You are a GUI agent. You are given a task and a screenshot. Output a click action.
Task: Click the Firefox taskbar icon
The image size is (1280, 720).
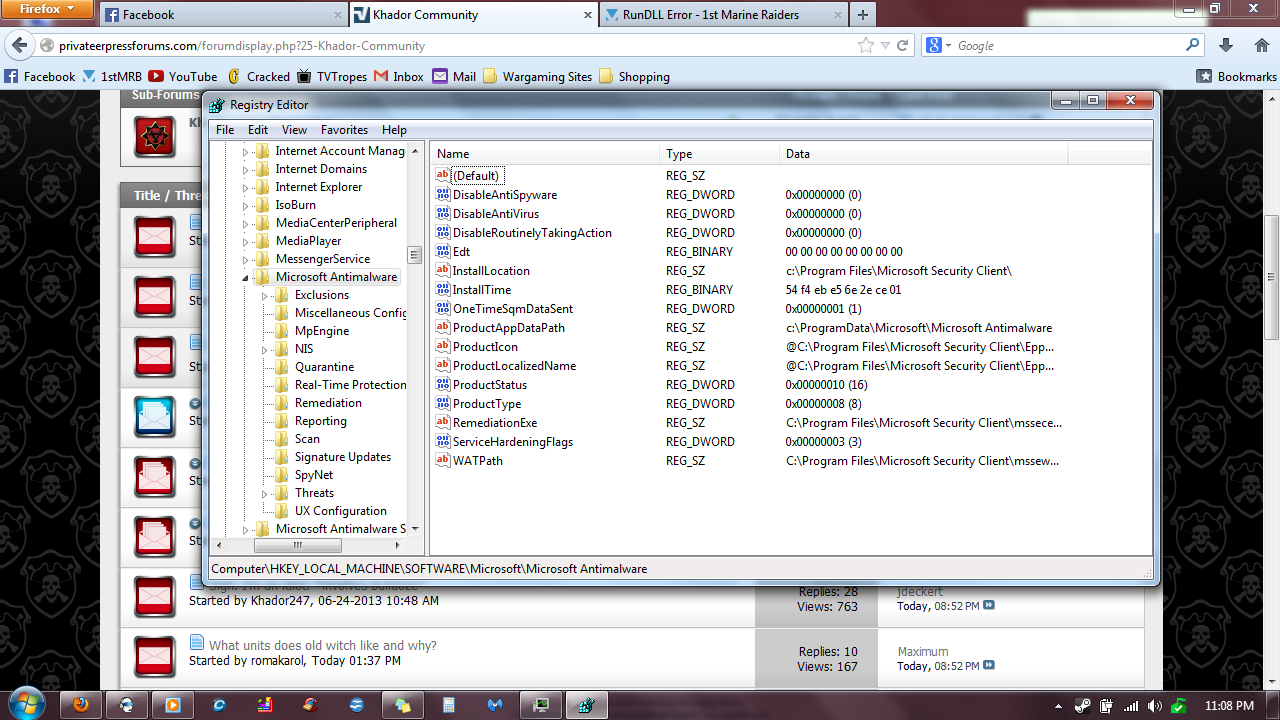(x=80, y=704)
